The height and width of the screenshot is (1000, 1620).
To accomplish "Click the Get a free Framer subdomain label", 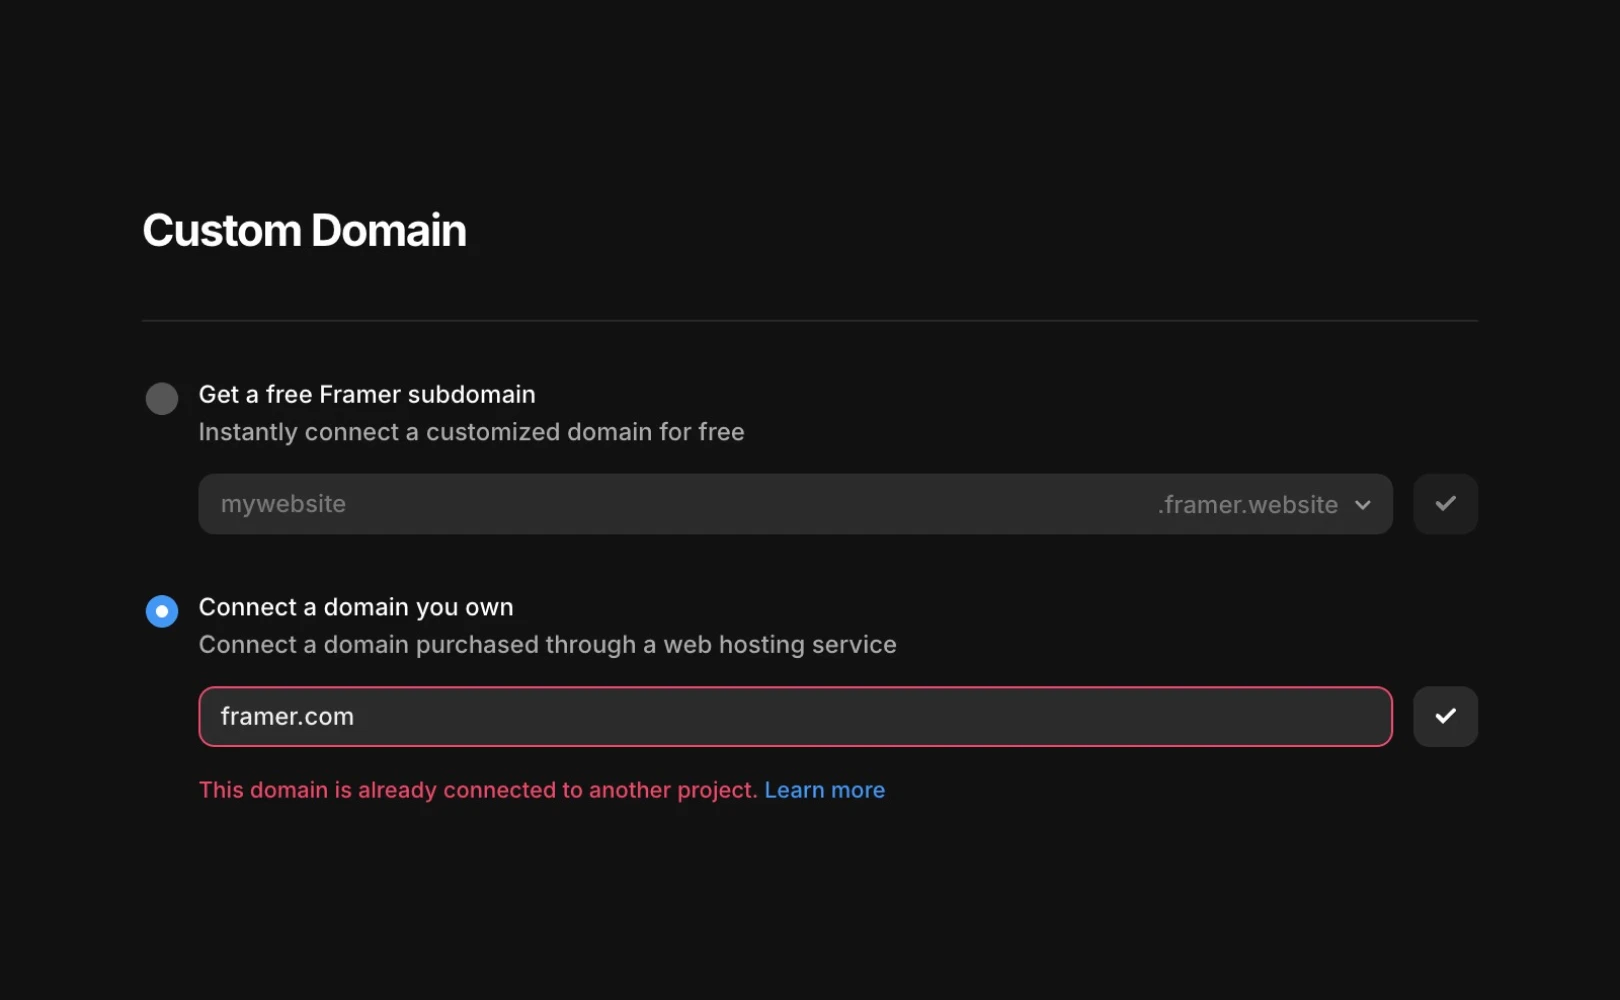I will click(x=367, y=394).
